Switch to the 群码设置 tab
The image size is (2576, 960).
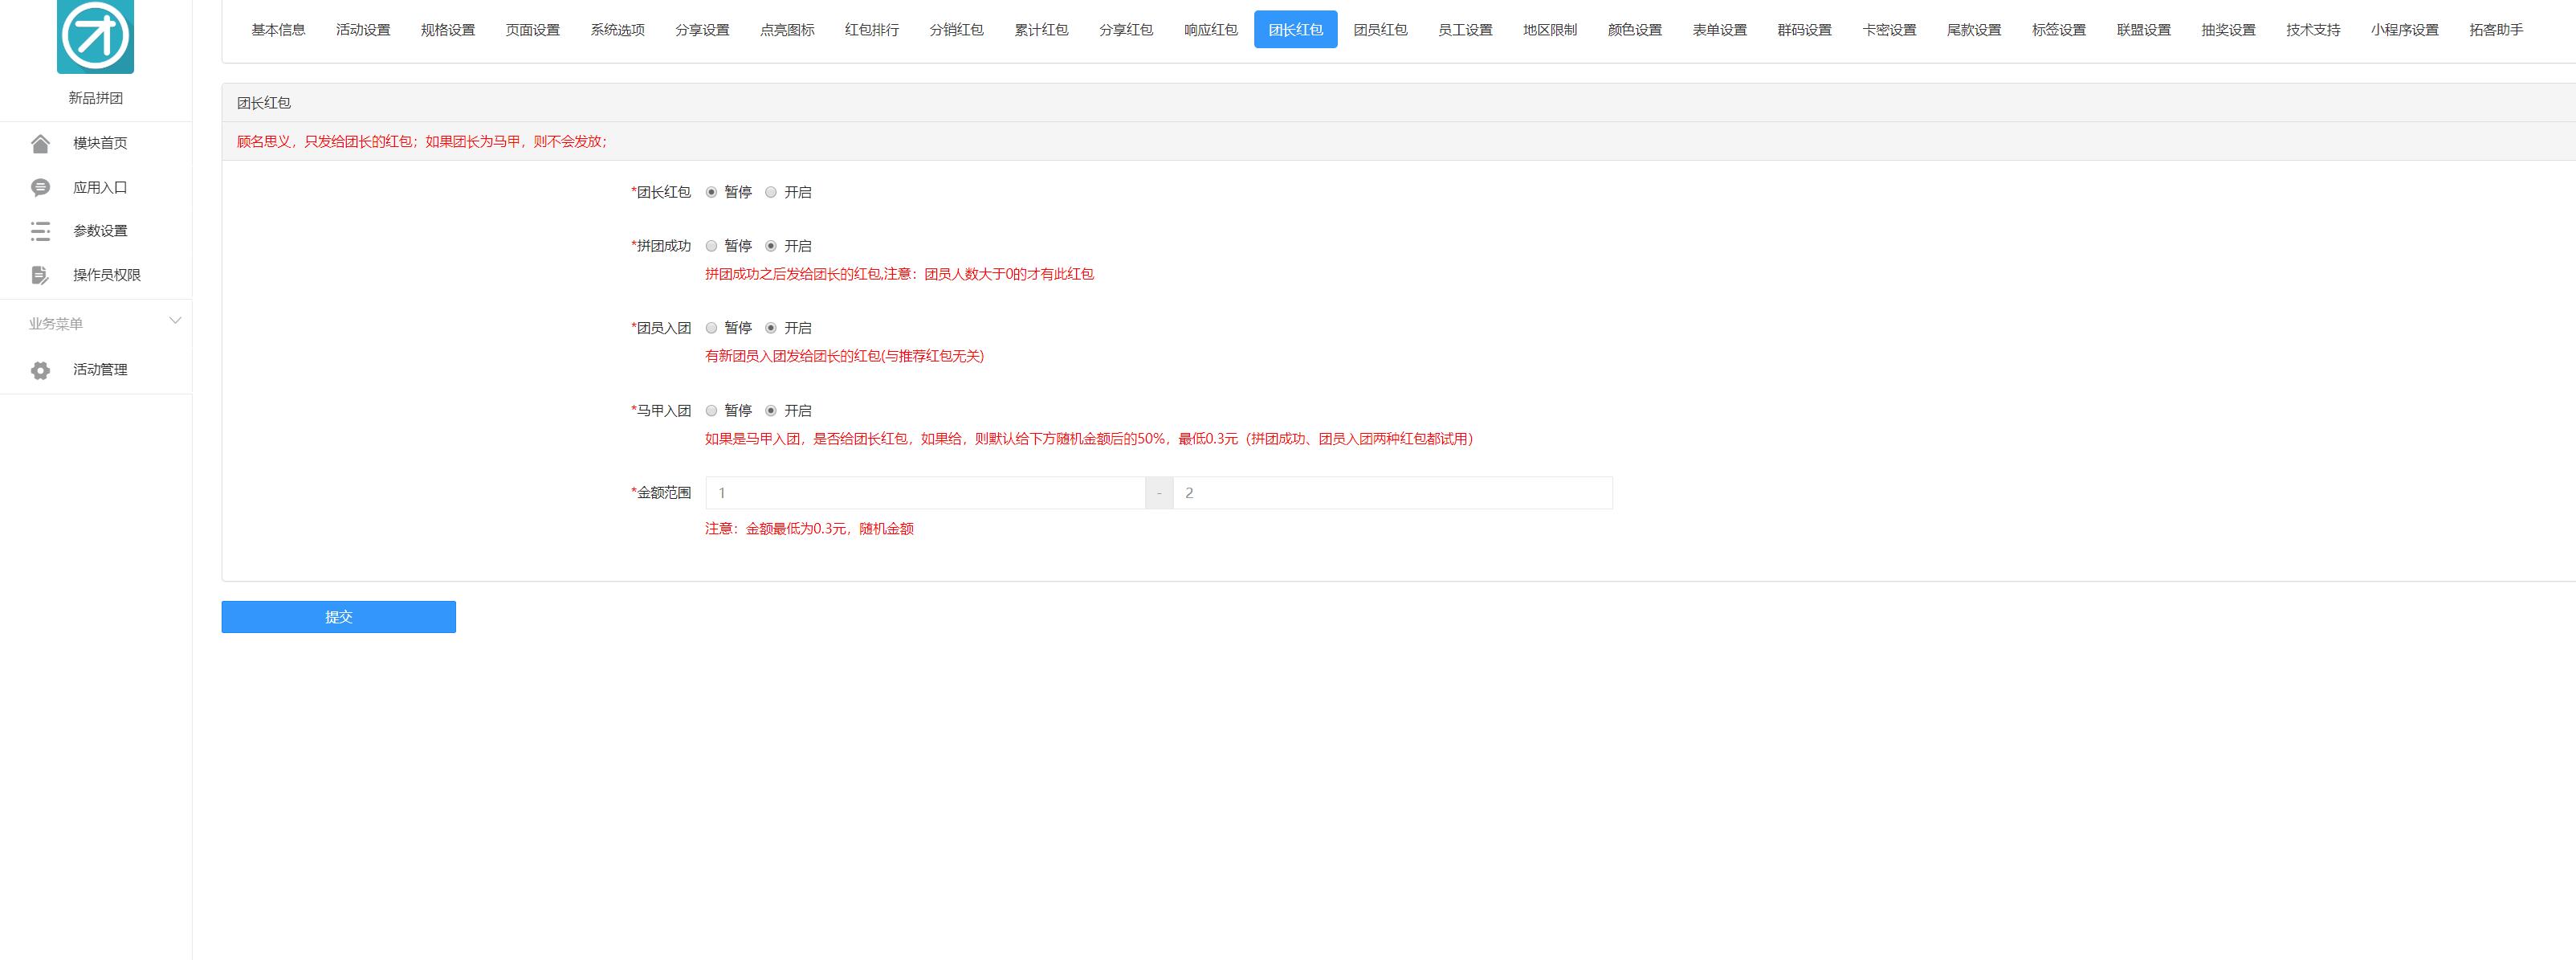(x=1805, y=30)
